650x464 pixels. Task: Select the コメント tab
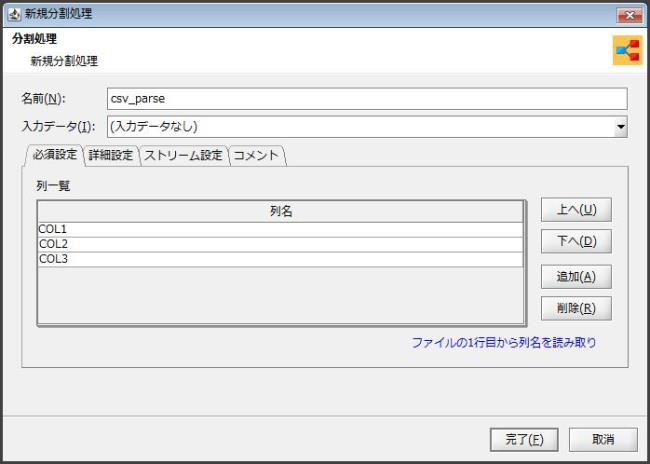pyautogui.click(x=257, y=156)
